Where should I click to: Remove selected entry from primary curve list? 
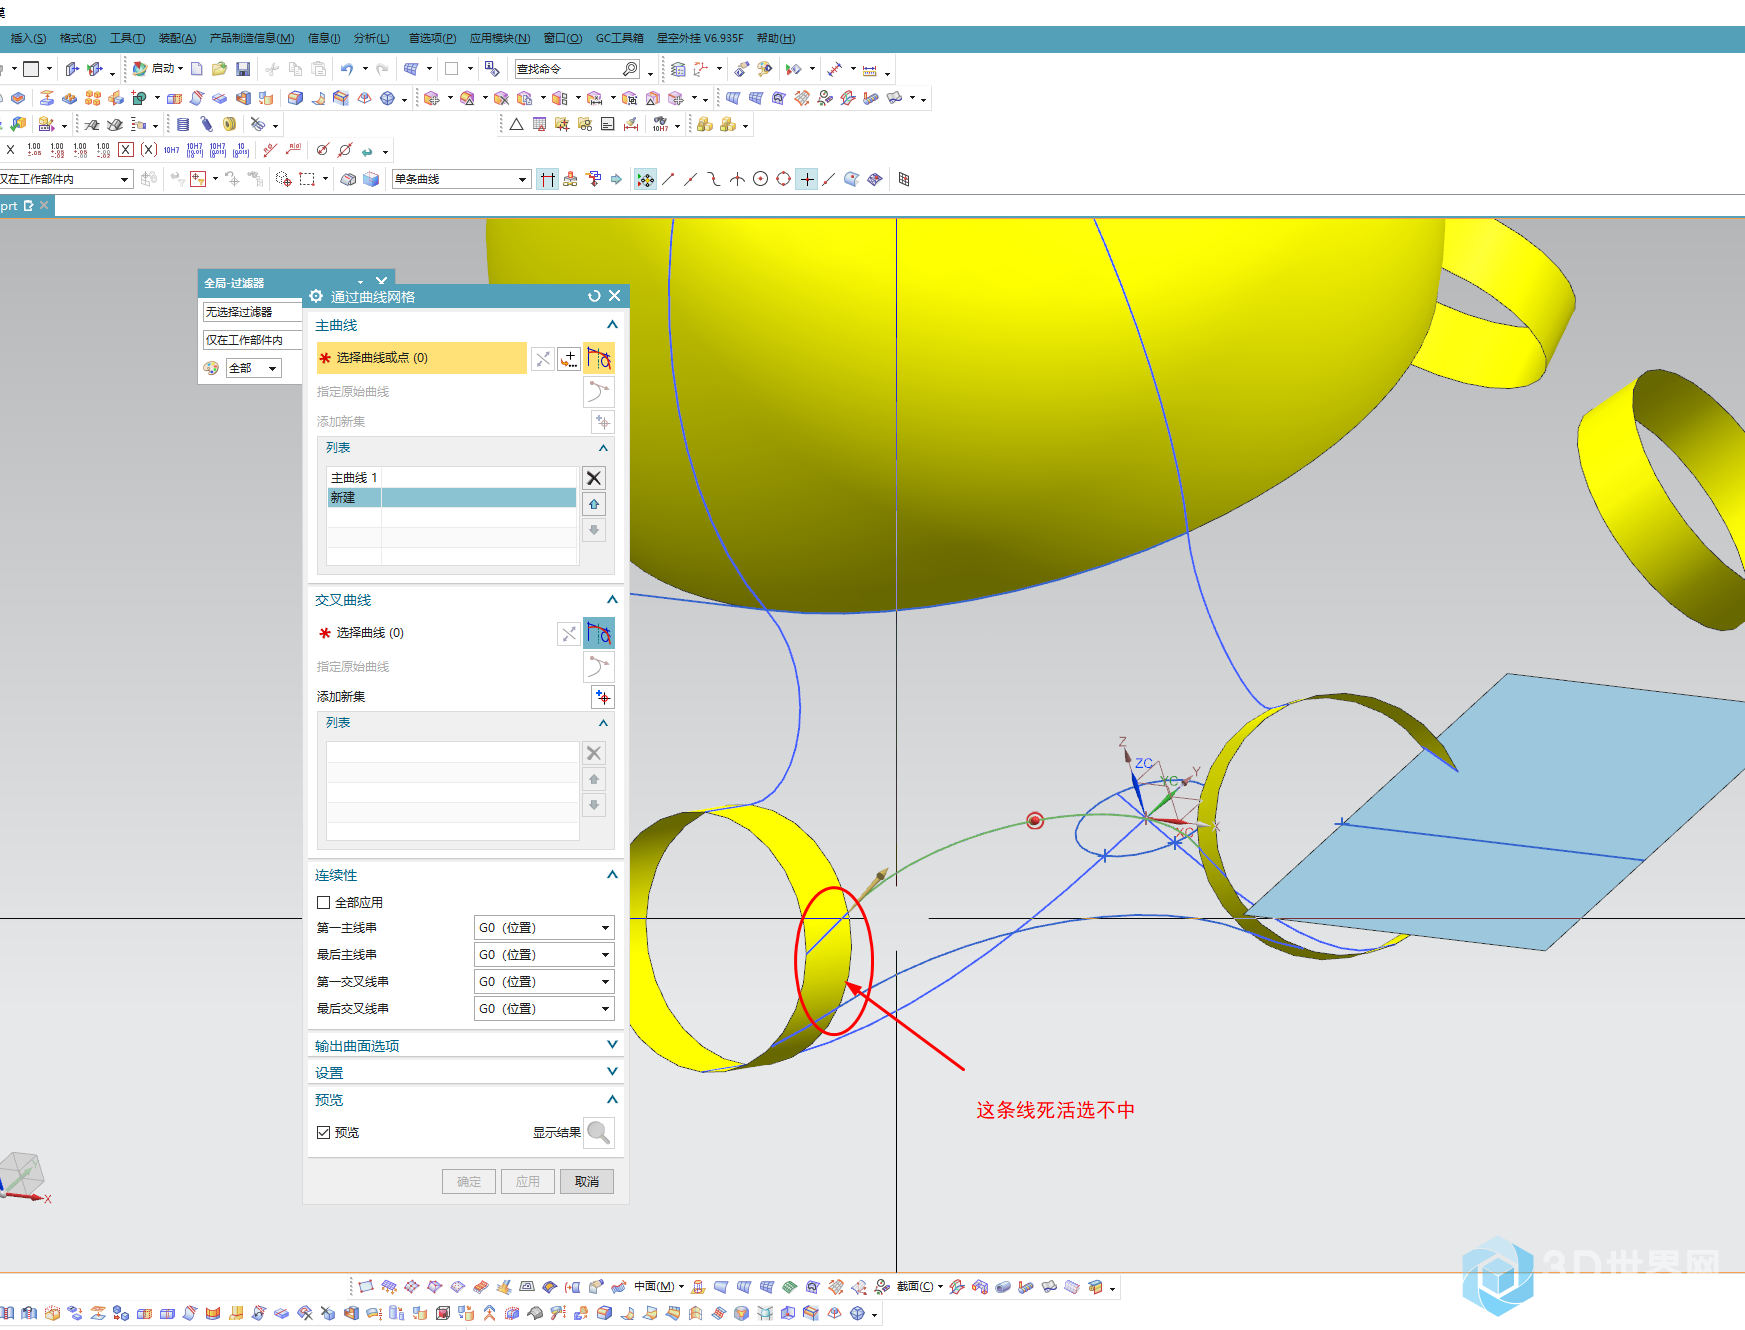(x=594, y=478)
